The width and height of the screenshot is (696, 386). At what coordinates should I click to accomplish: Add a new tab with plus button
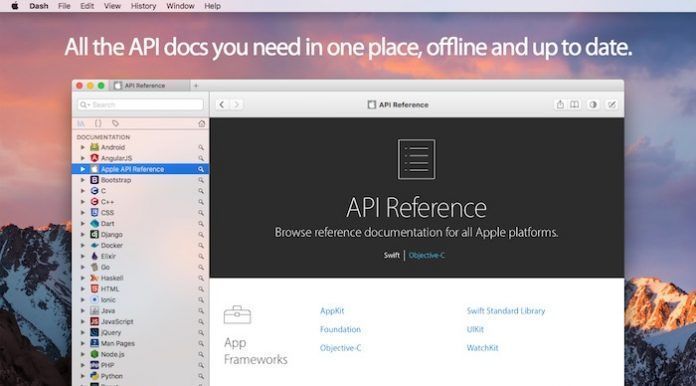pos(196,86)
